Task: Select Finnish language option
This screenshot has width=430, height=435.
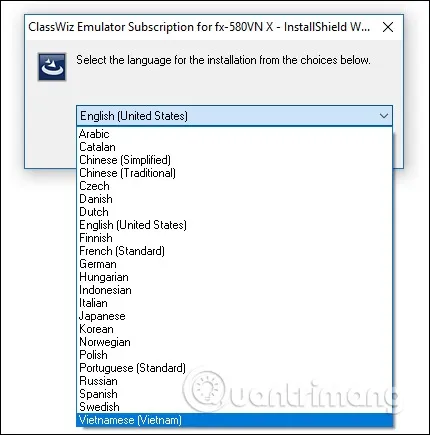Action: [234, 238]
